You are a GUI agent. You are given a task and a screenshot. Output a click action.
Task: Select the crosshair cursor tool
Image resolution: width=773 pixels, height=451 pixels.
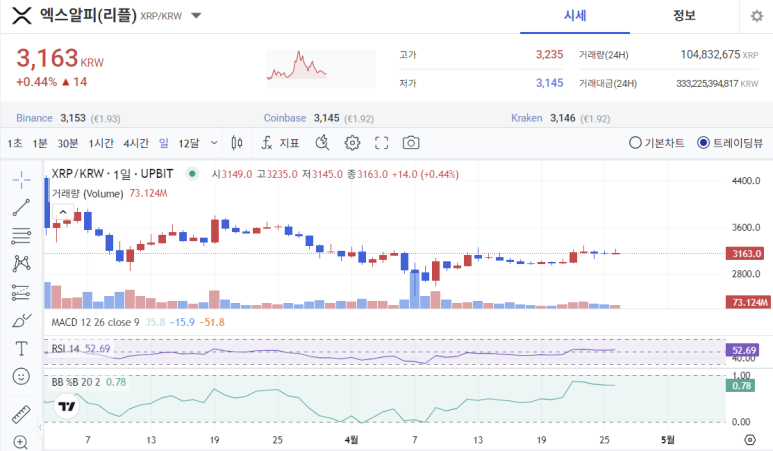click(21, 180)
